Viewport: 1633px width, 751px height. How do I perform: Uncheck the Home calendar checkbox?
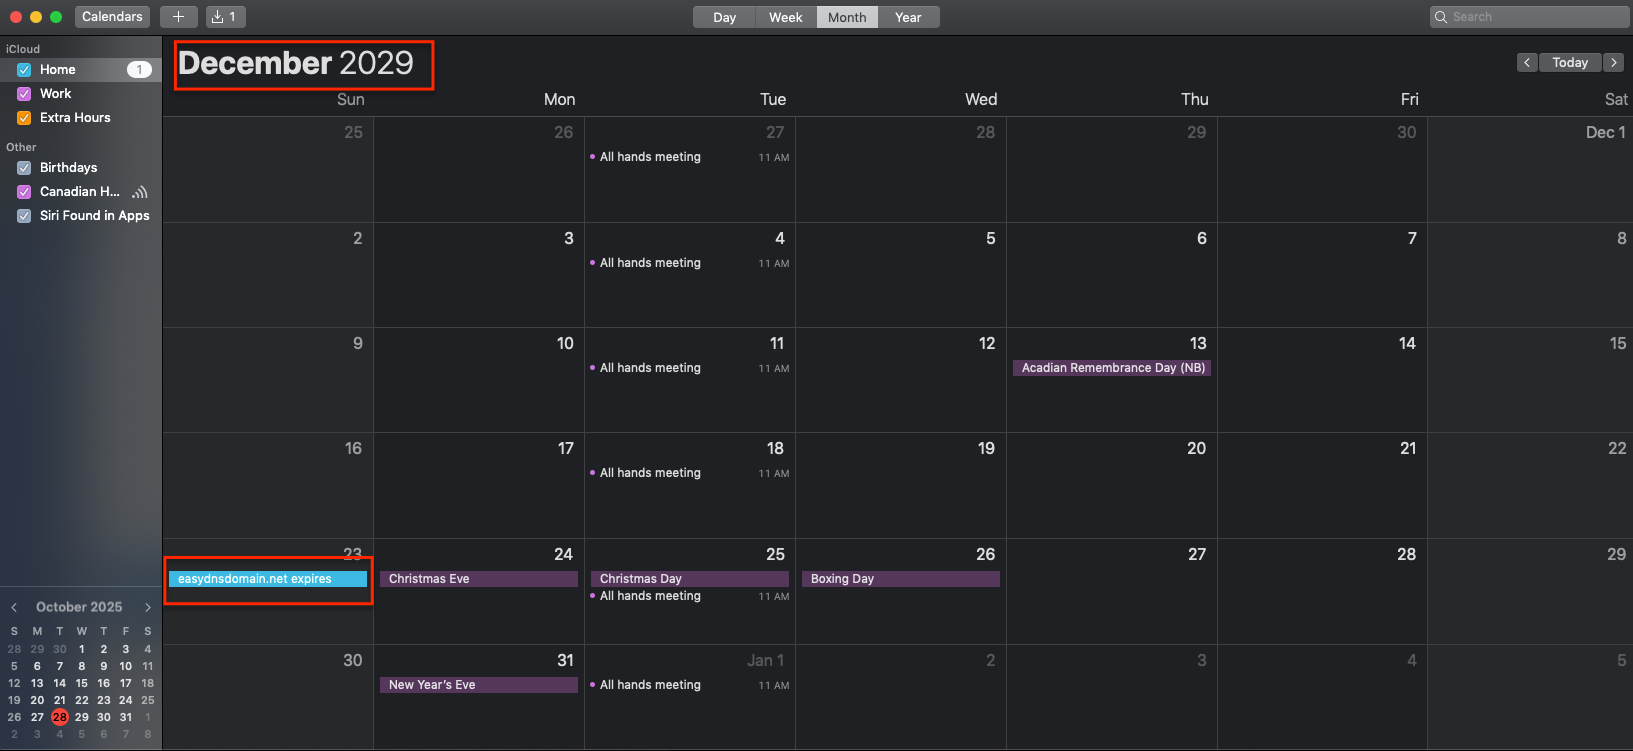(x=24, y=70)
